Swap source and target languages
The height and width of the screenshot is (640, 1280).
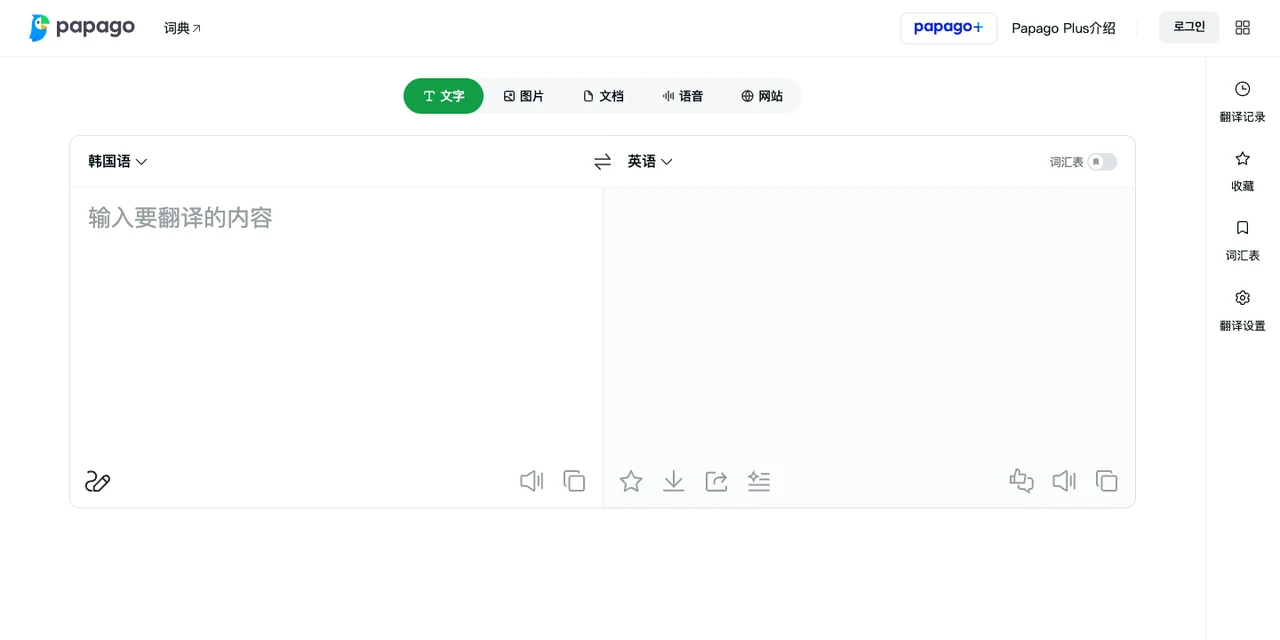[602, 161]
